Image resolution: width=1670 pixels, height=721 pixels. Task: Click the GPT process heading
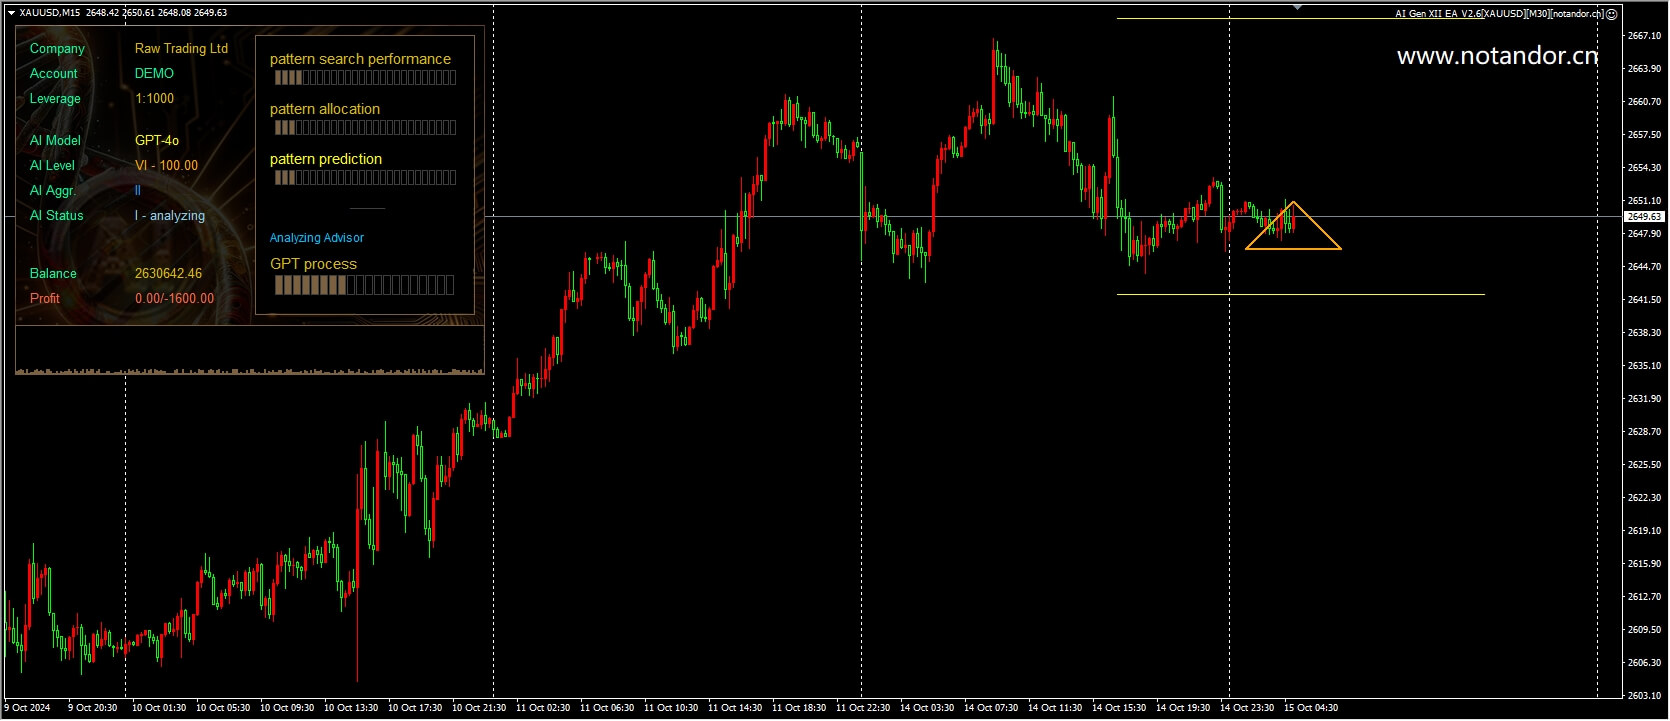point(313,264)
